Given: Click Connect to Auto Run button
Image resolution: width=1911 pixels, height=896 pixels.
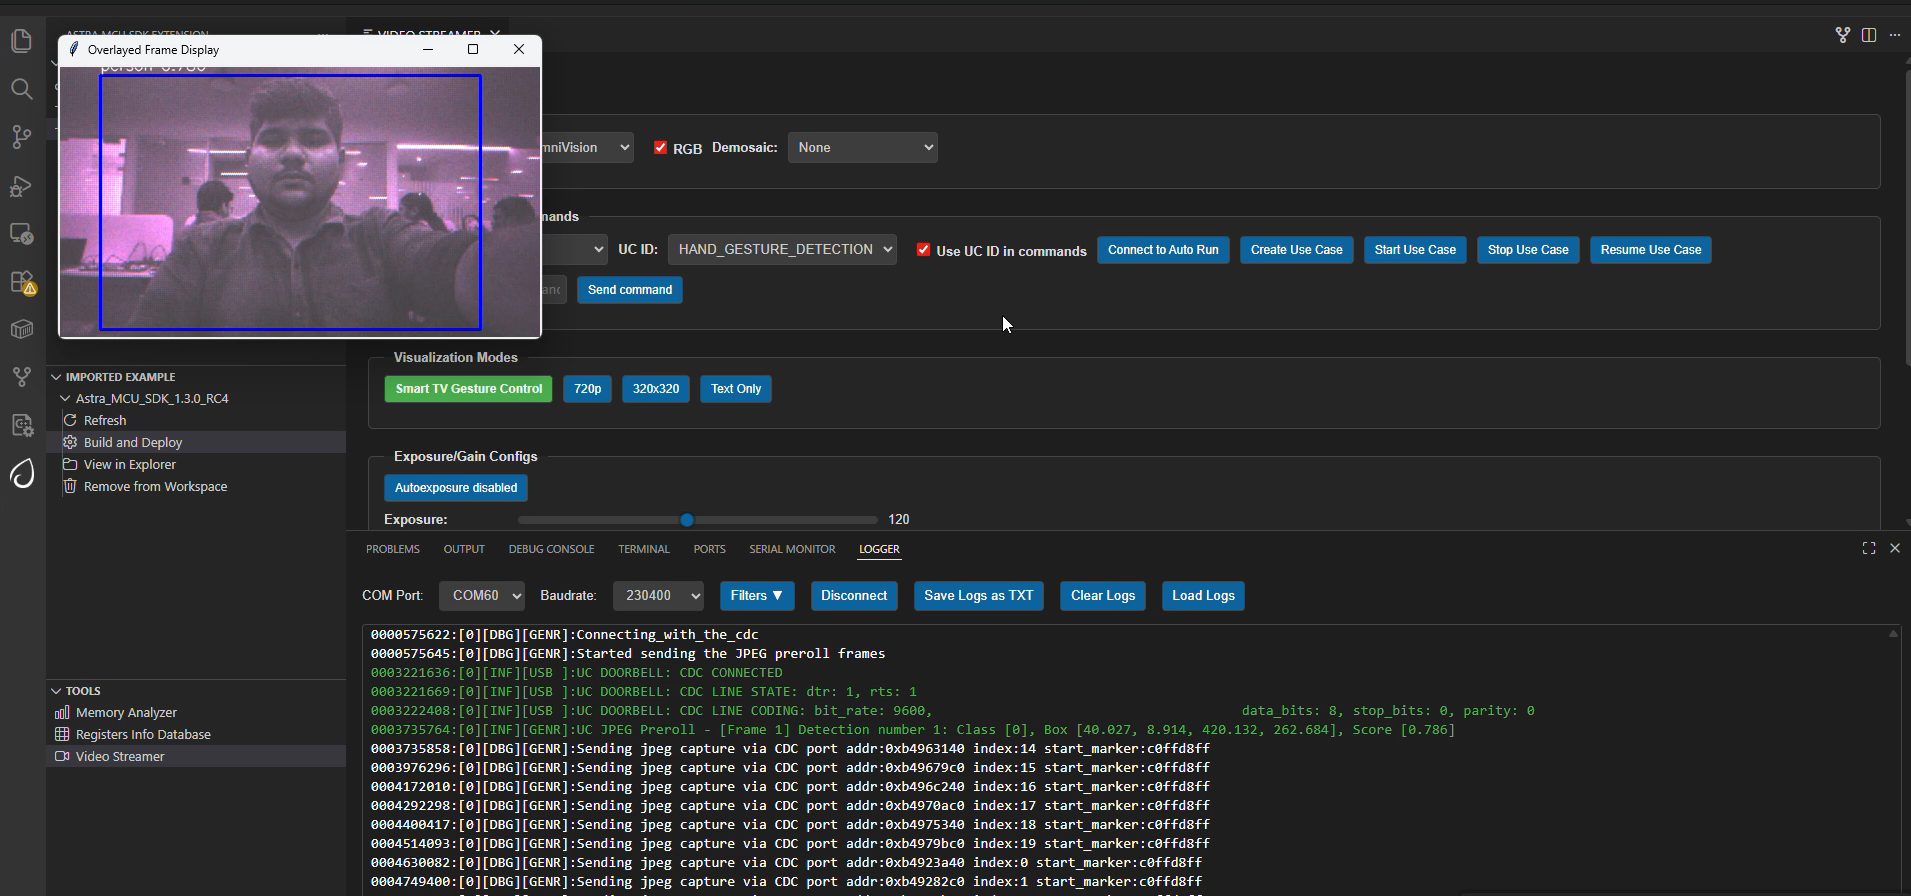Looking at the screenshot, I should click(x=1163, y=250).
